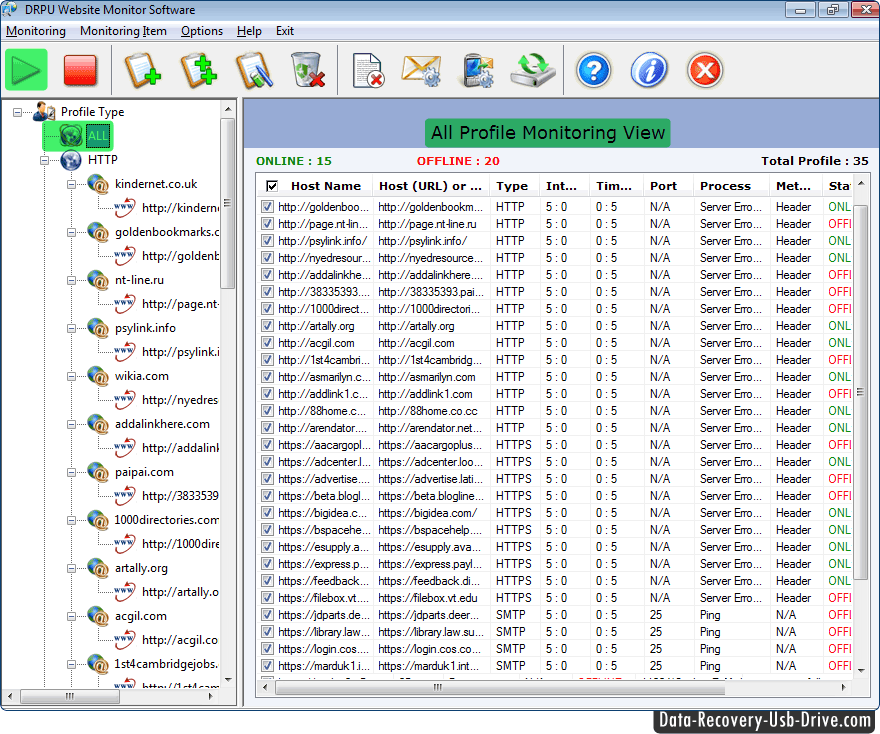Edit profile using clipboard pencil icon
This screenshot has height=734, width=880.
point(254,70)
